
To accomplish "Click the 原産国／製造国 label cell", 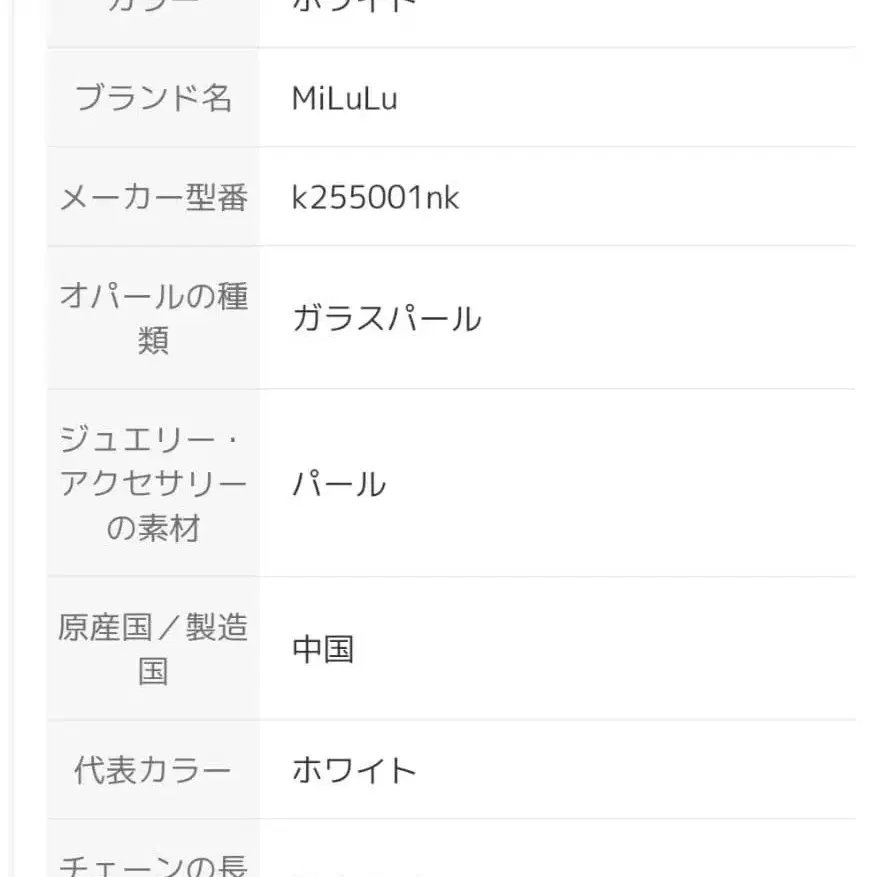I will point(153,648).
